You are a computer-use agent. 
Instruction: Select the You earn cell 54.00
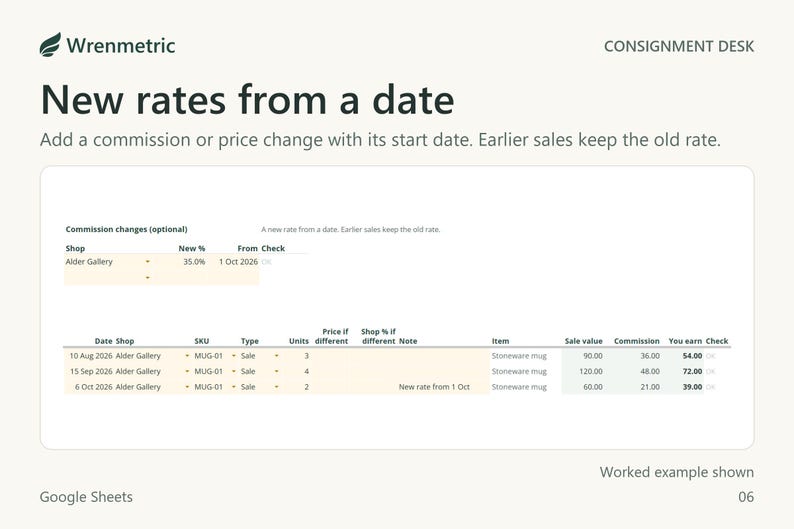click(683, 356)
